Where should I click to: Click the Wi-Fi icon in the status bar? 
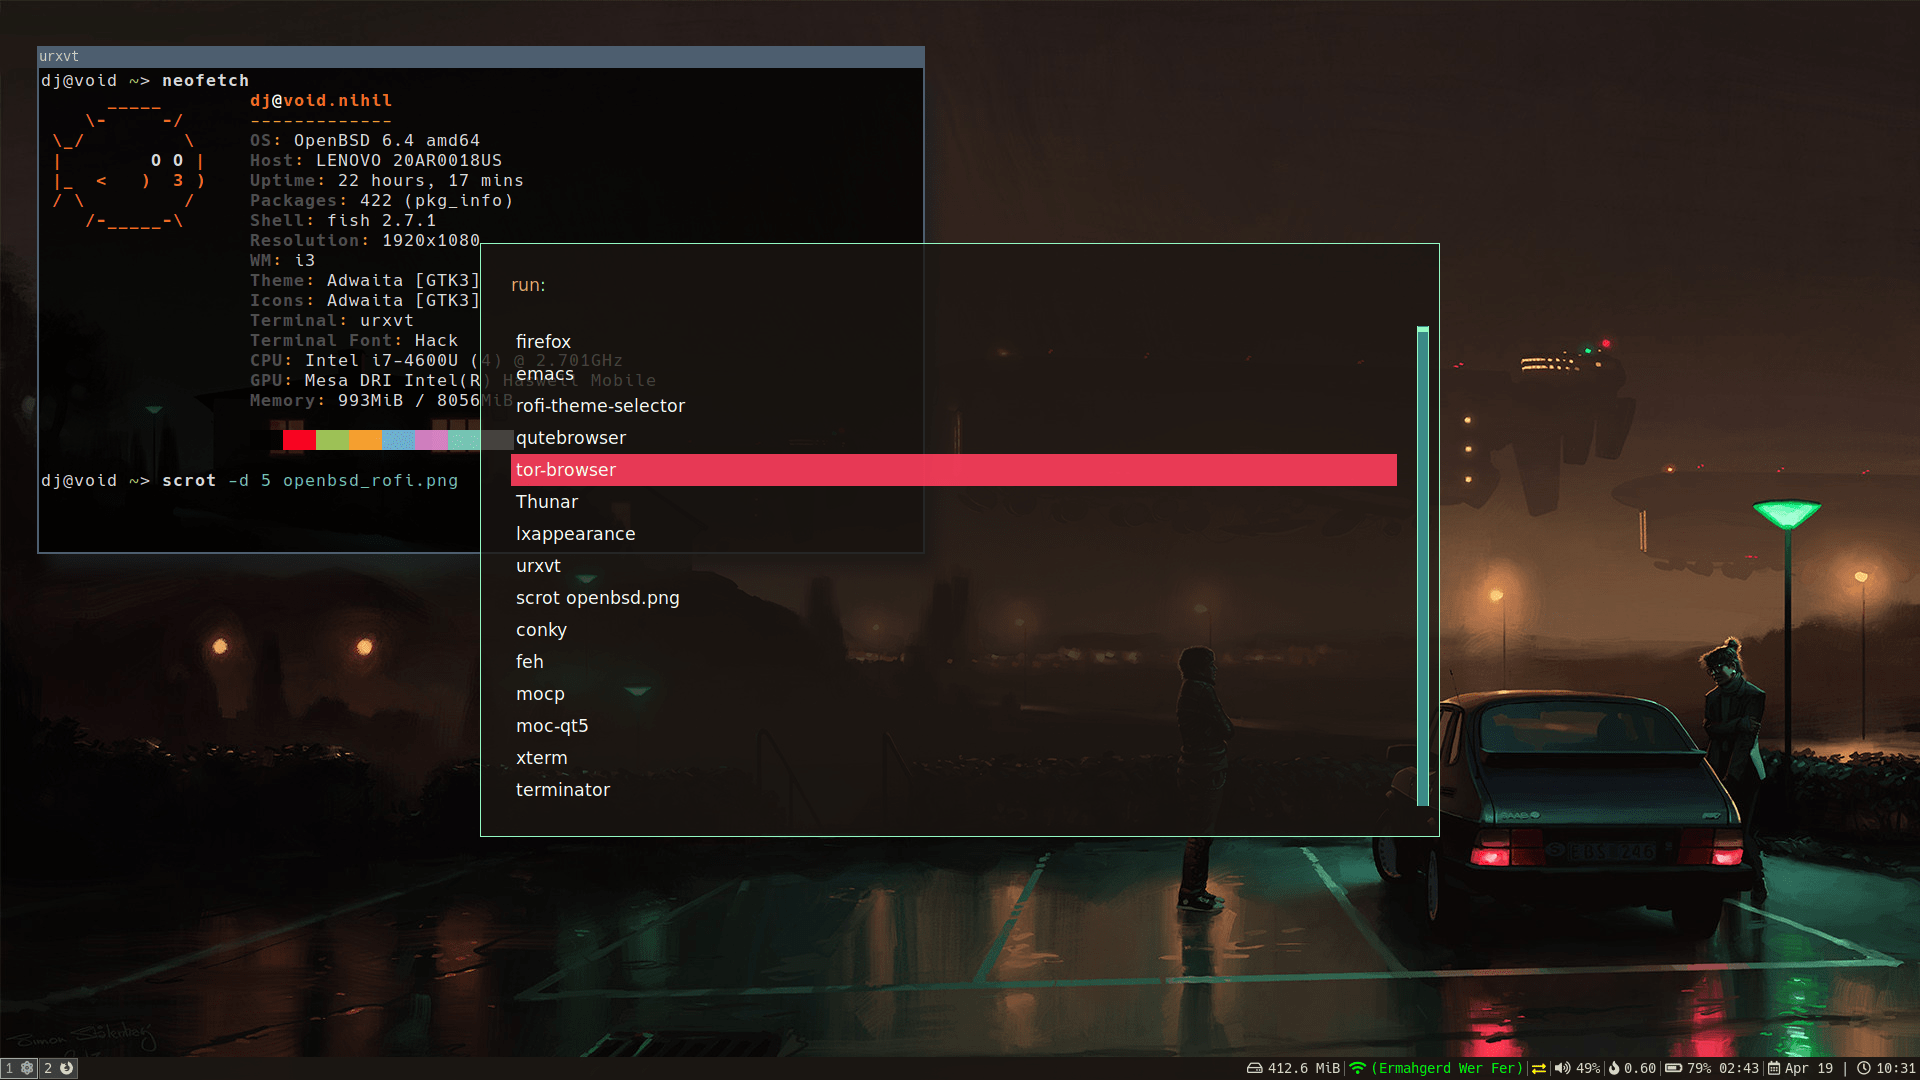(x=1357, y=1068)
